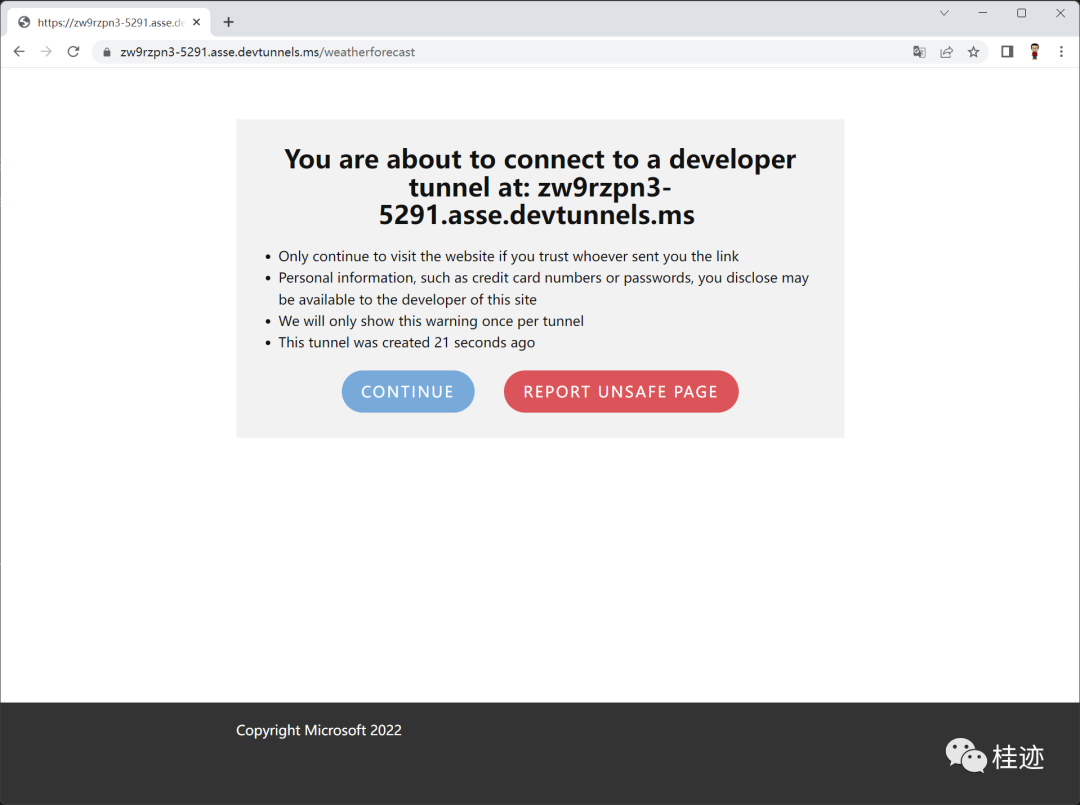Click the developer tunnel warning heading
Viewport: 1080px width, 805px height.
[x=540, y=187]
